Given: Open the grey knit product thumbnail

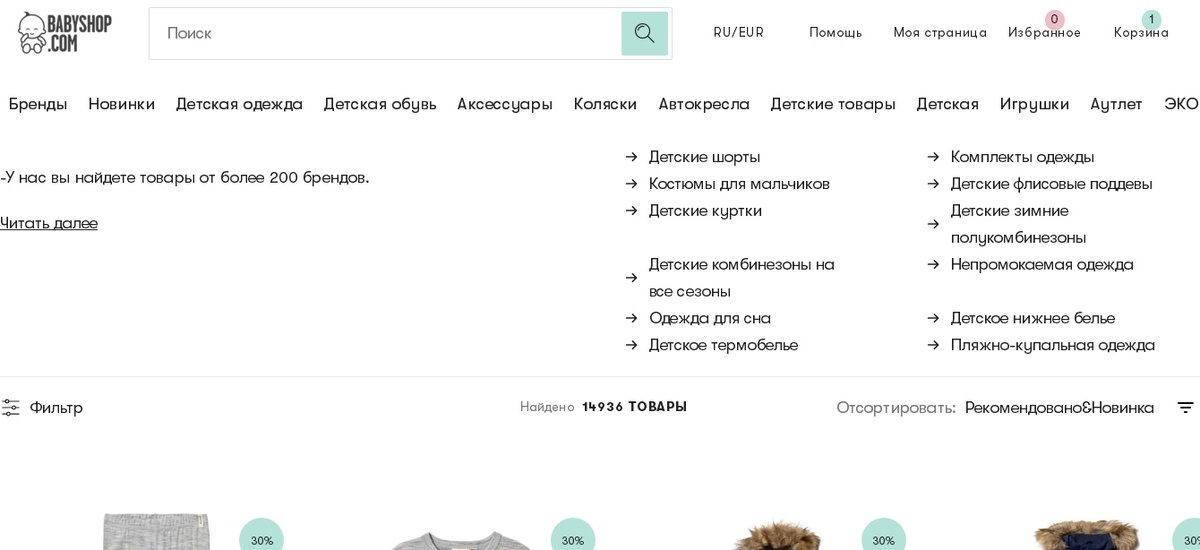Looking at the screenshot, I should [156, 531].
